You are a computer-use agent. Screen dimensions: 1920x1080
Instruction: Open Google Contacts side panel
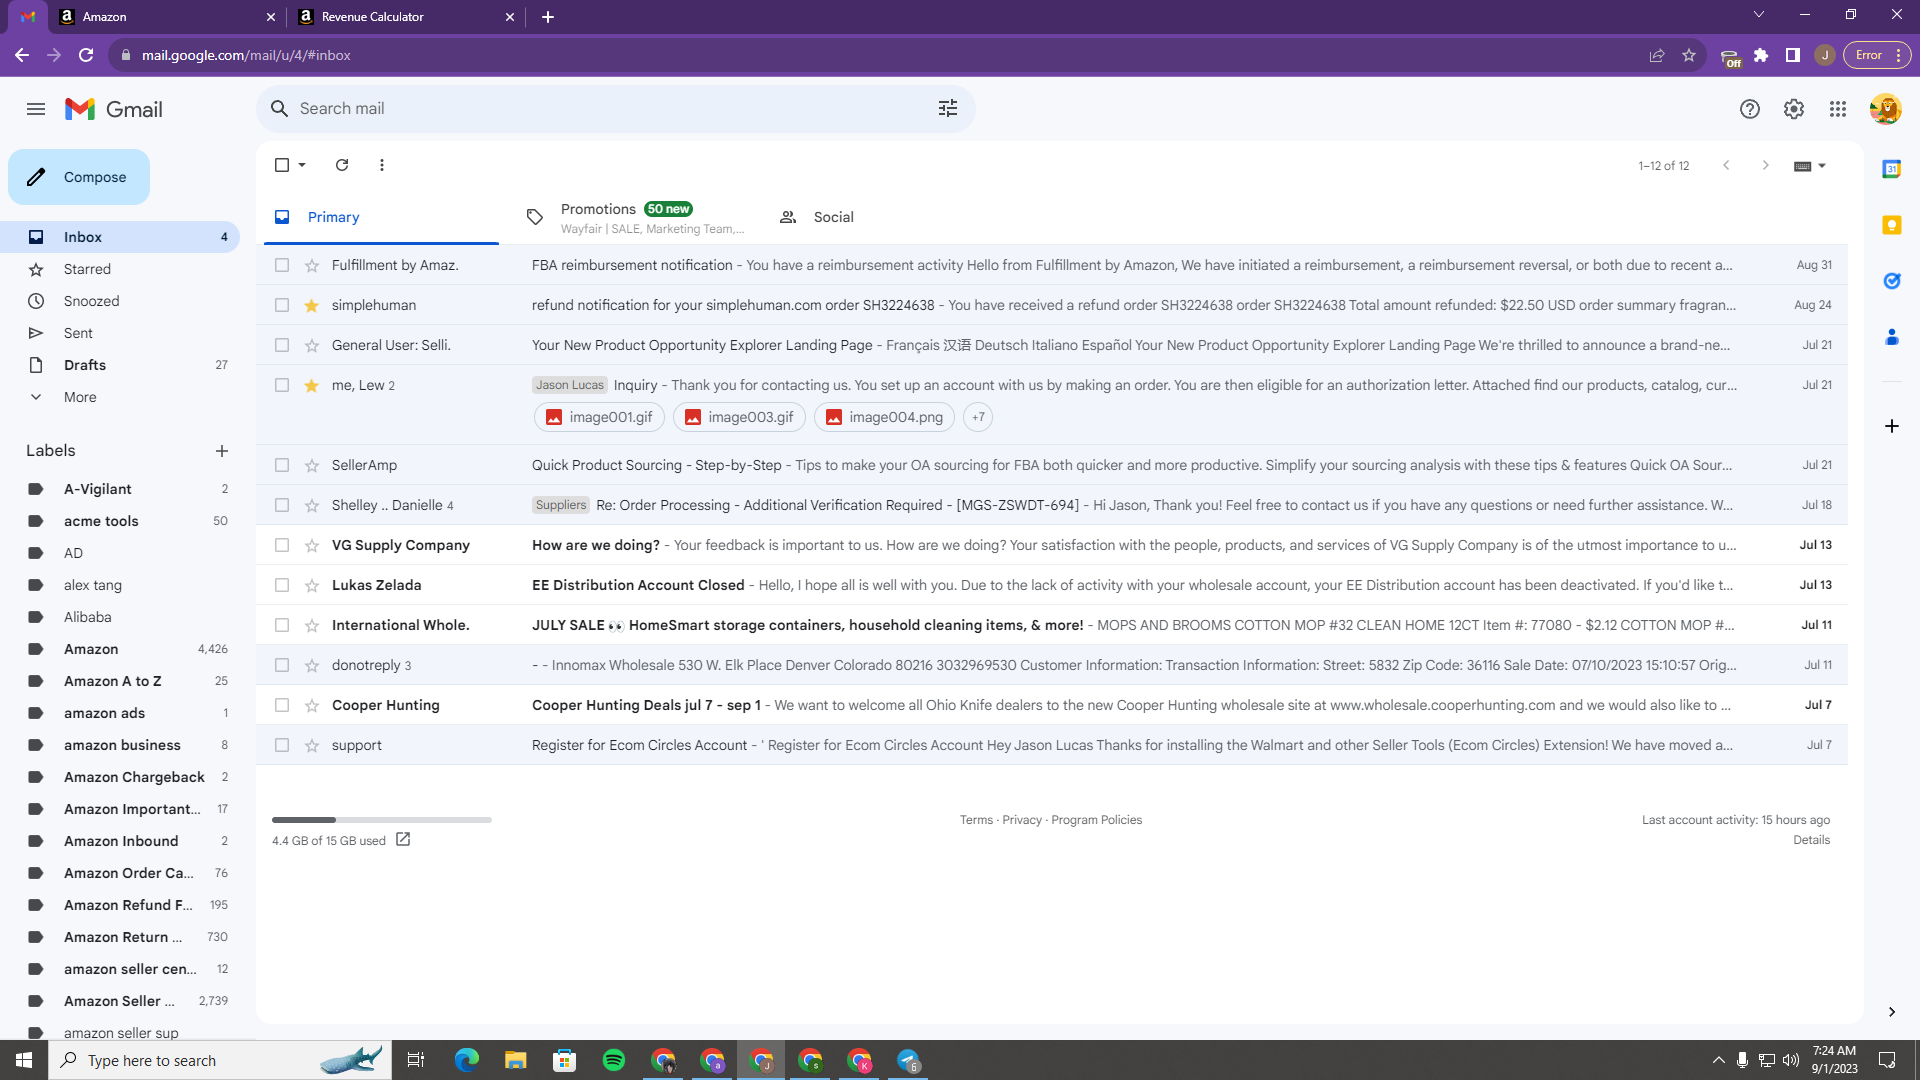pyautogui.click(x=1891, y=337)
